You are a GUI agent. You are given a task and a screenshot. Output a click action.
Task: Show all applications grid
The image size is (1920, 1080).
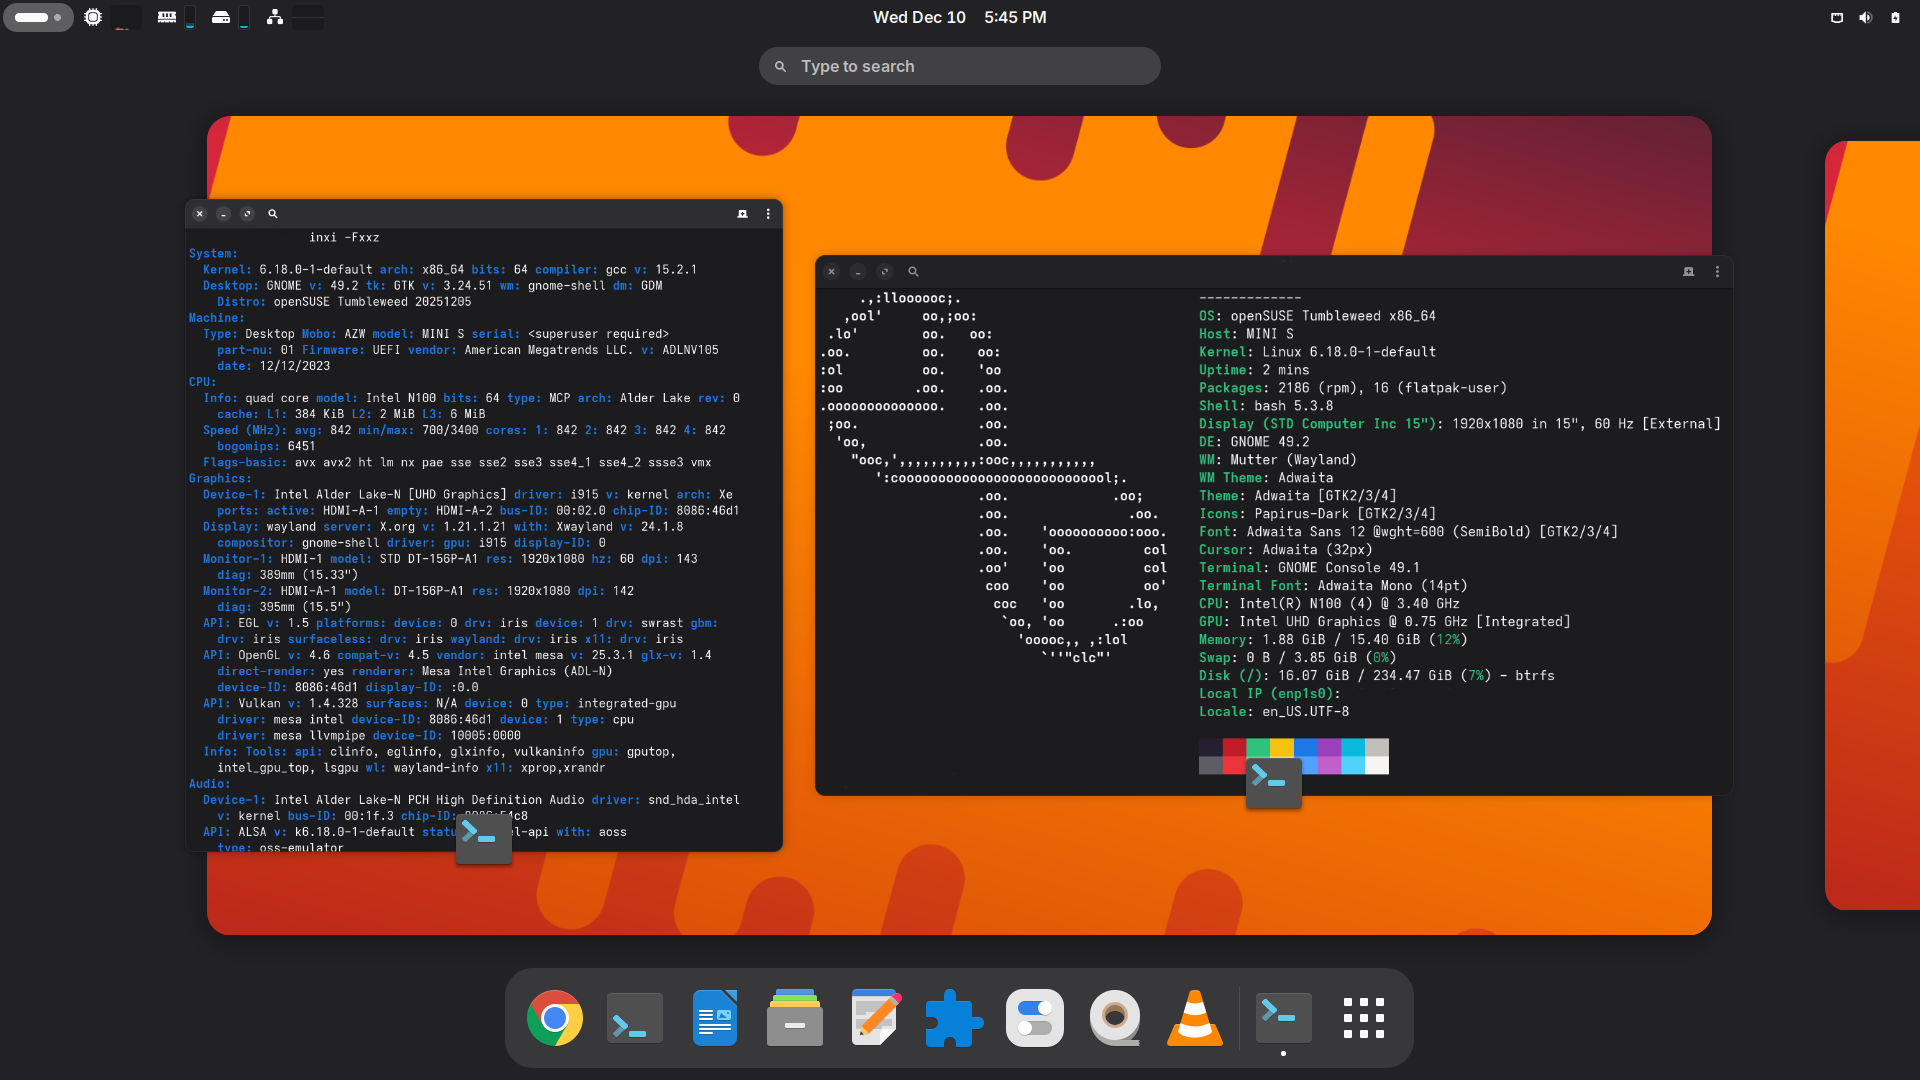[1363, 1018]
